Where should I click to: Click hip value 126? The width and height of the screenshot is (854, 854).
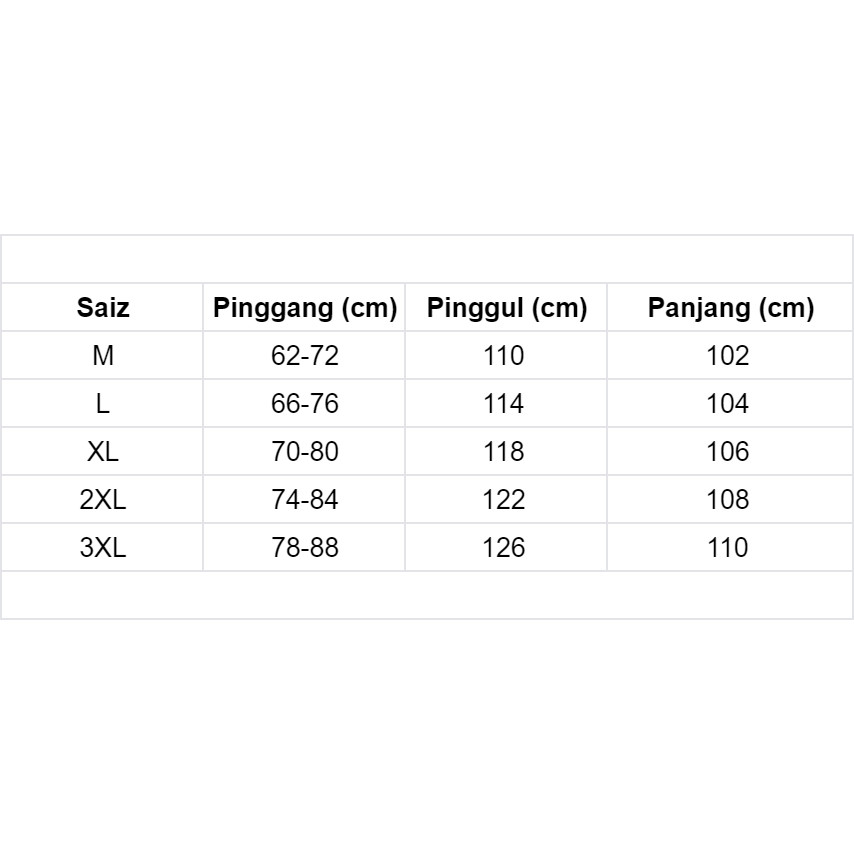coord(503,548)
